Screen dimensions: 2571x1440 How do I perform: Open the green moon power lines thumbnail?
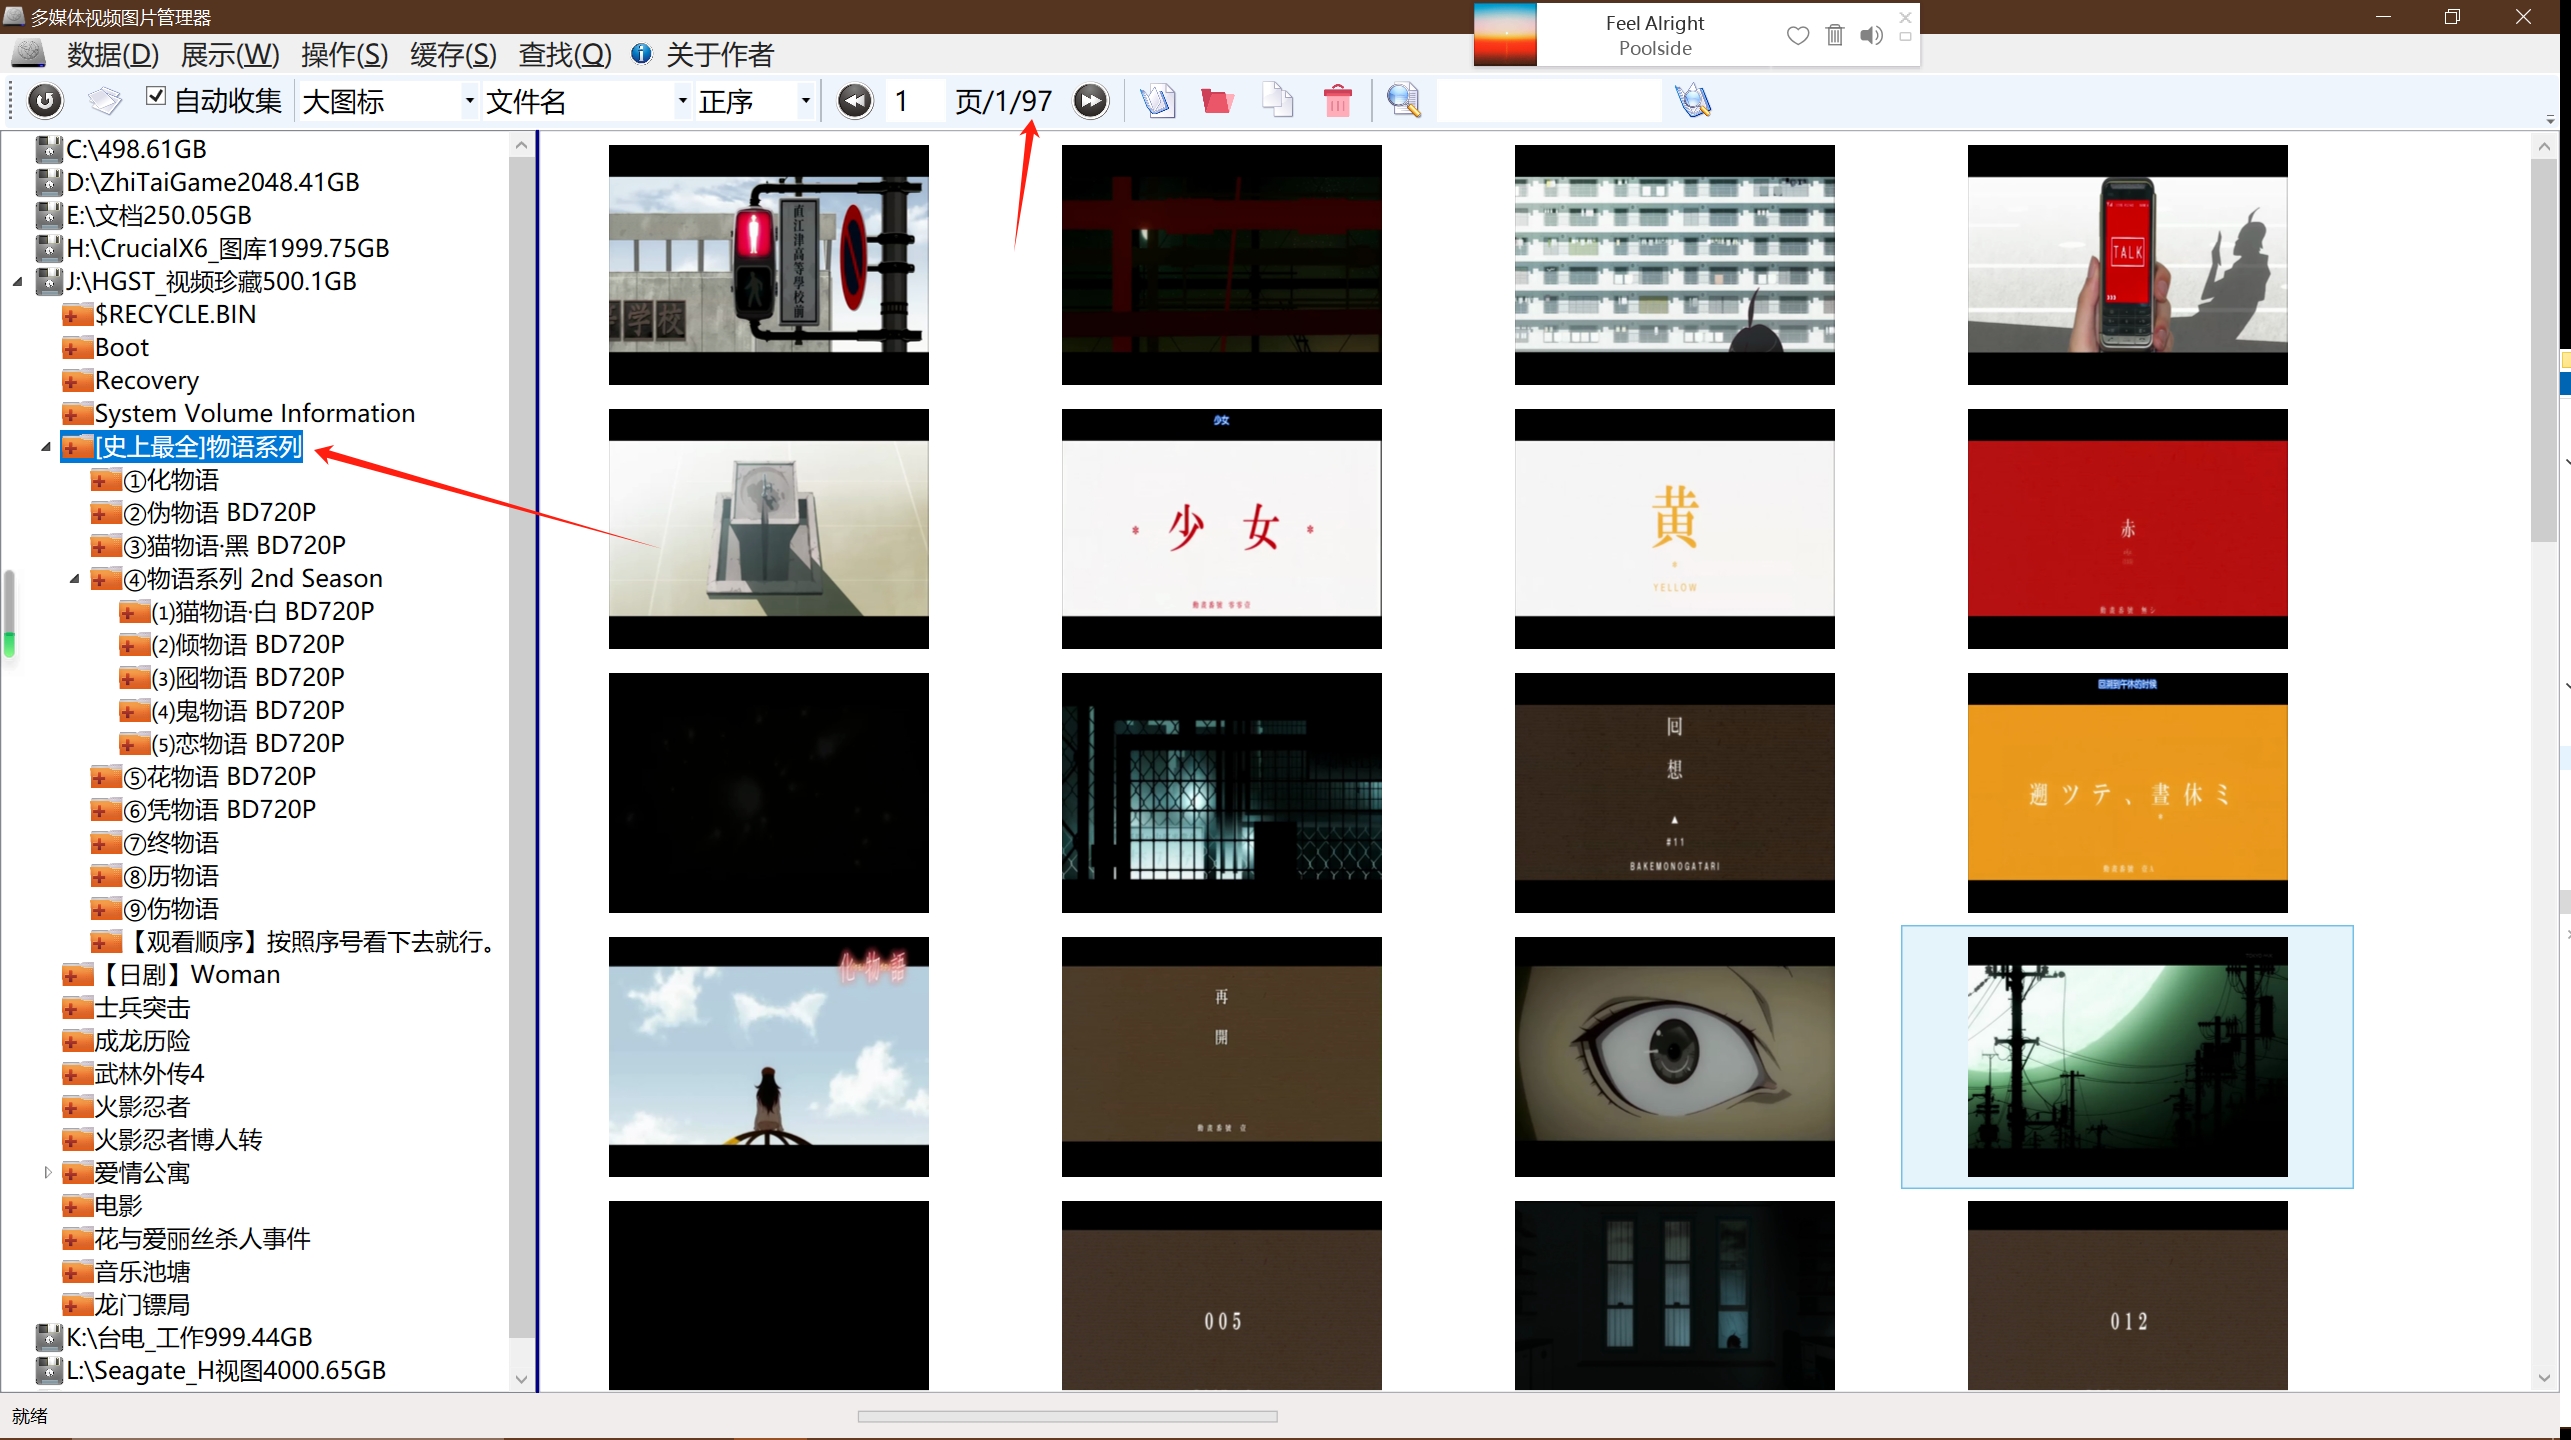pyautogui.click(x=2128, y=1057)
